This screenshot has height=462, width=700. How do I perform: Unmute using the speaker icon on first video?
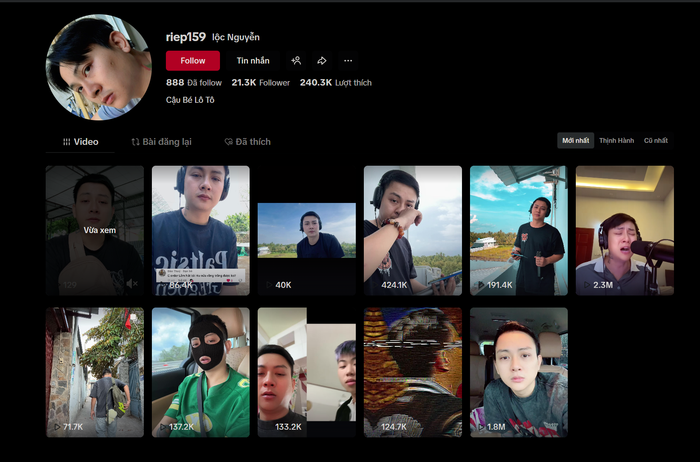[x=132, y=284]
